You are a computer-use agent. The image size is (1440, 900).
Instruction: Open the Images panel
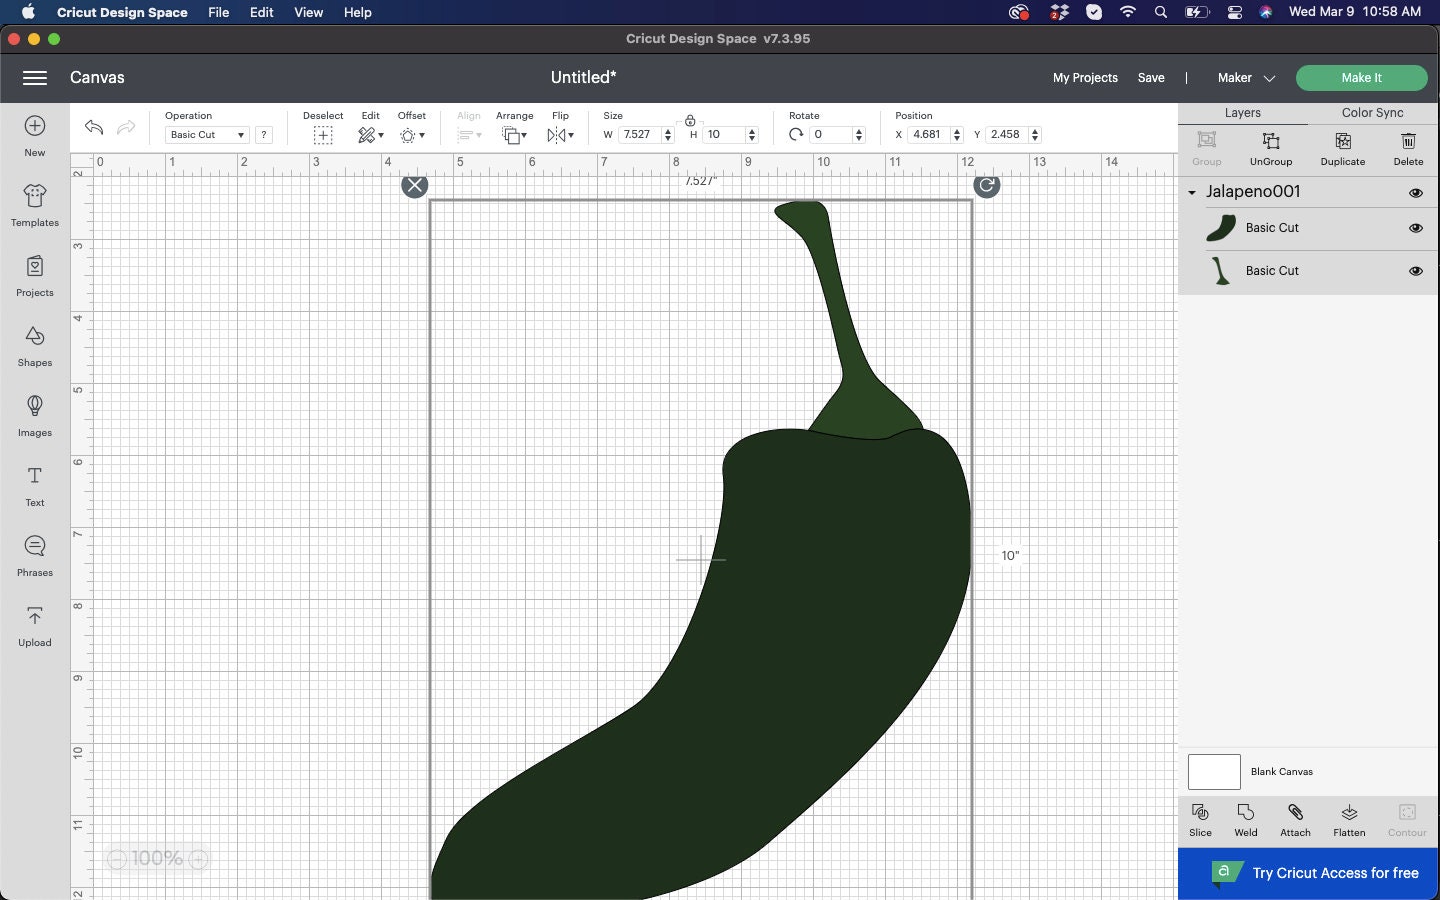[x=34, y=417]
